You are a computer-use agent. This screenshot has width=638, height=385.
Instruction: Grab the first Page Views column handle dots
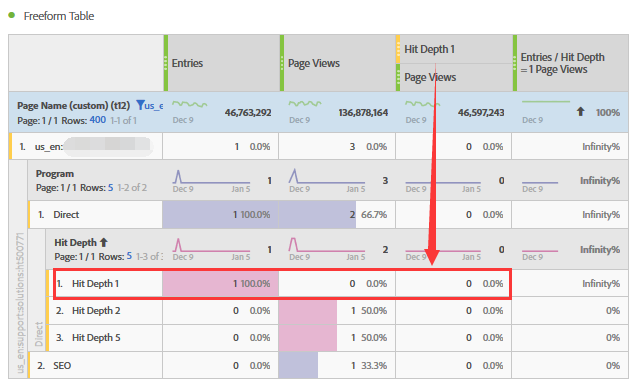pos(282,63)
